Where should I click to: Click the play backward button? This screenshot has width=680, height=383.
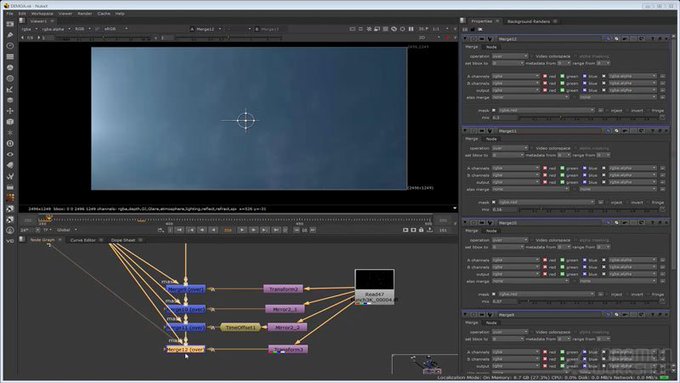[x=214, y=230]
